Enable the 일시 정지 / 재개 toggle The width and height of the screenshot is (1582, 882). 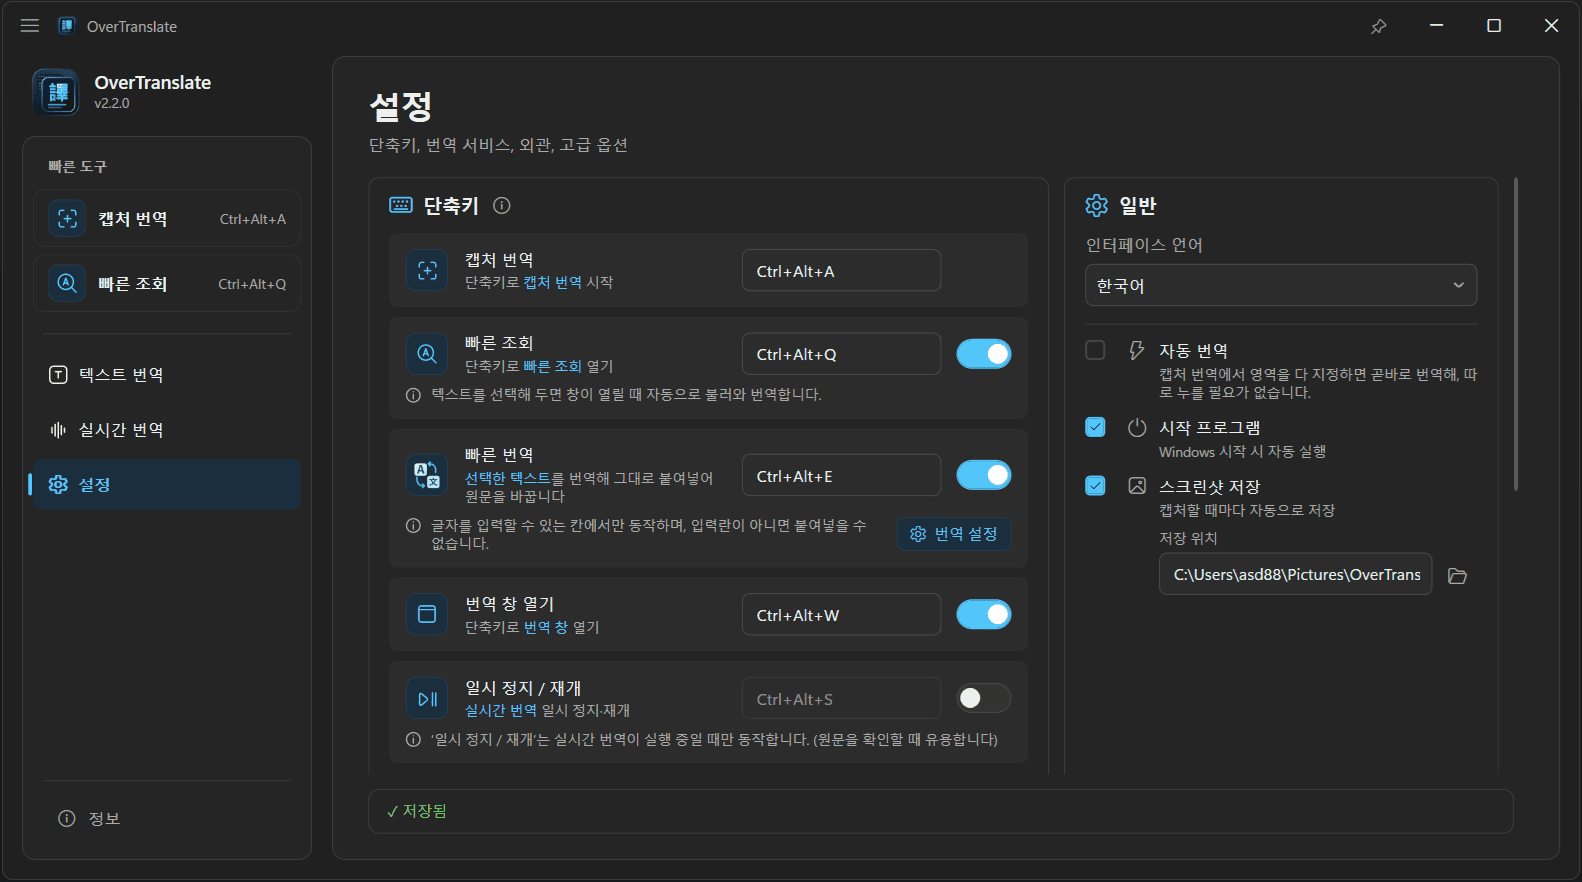[x=984, y=698]
